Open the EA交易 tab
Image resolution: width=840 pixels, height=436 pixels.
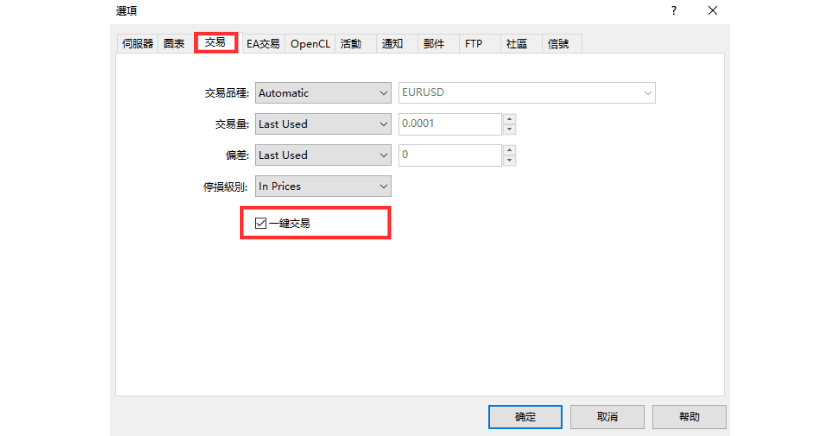[x=263, y=44]
